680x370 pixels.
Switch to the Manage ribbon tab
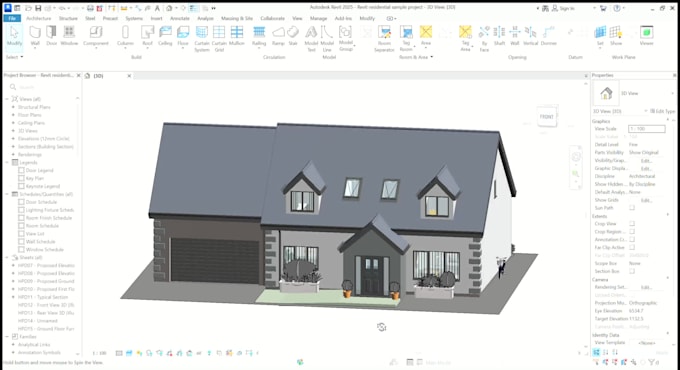318,18
